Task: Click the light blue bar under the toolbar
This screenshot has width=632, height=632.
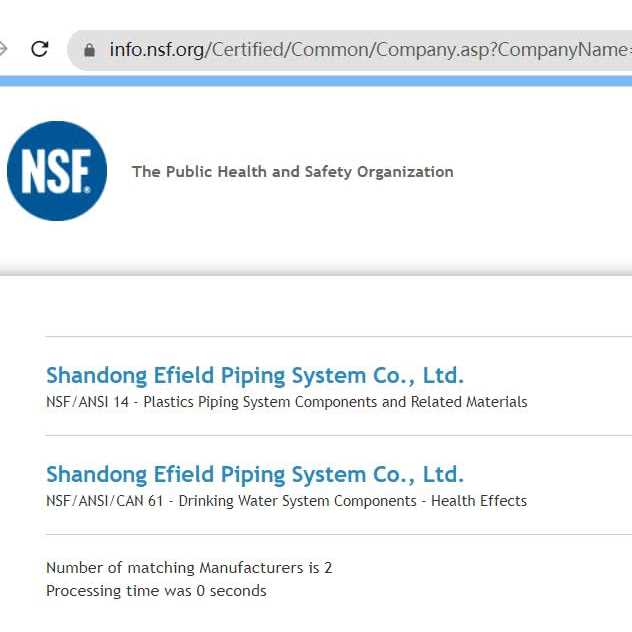Action: (316, 81)
